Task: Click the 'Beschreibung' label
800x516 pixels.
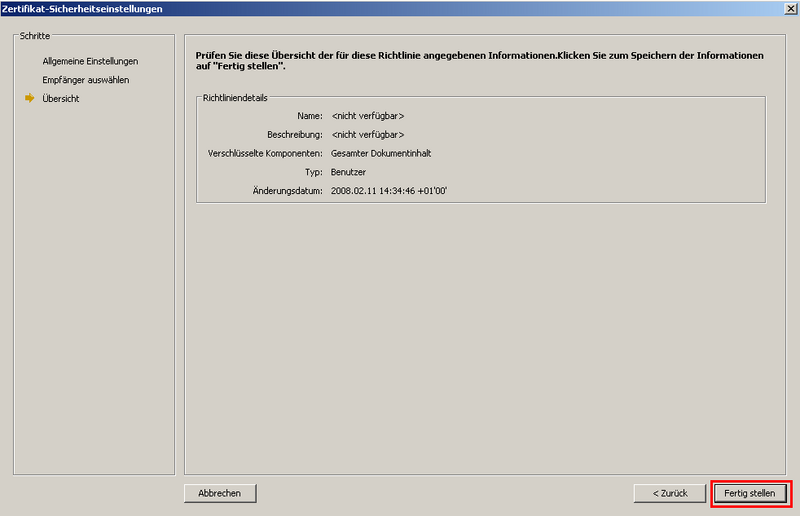Action: tap(295, 134)
